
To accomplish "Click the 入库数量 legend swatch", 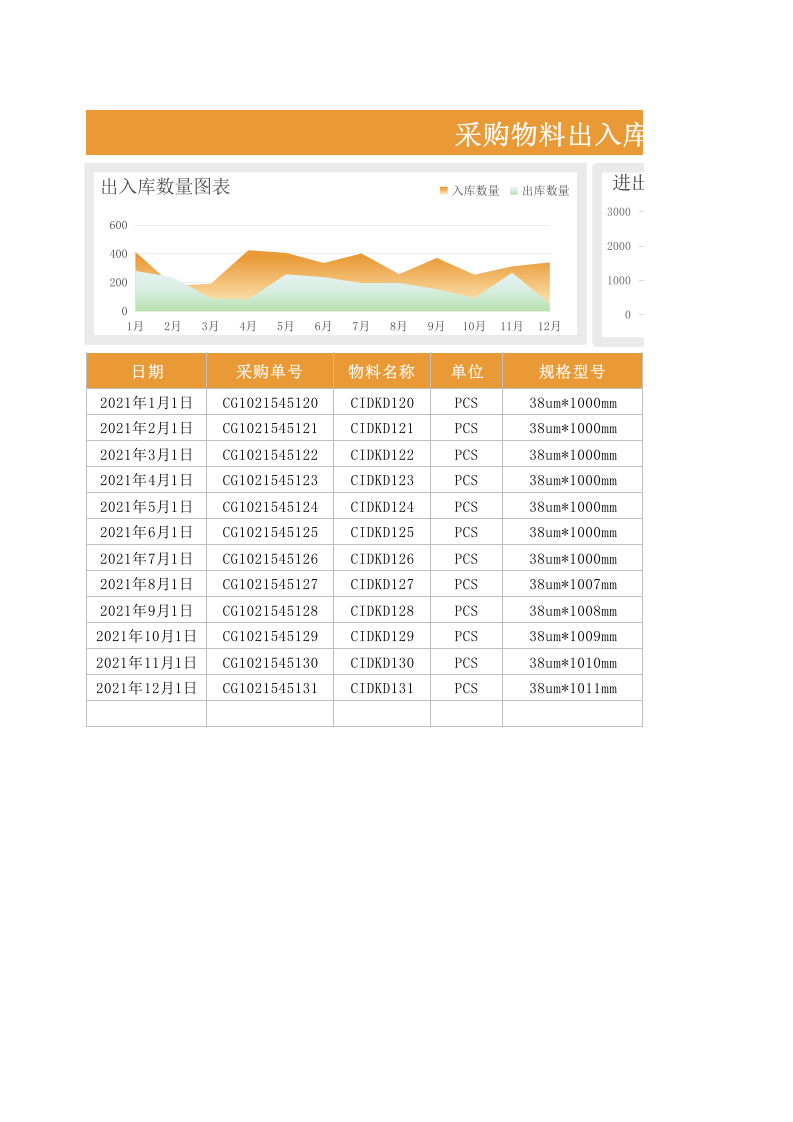I will 444,190.
